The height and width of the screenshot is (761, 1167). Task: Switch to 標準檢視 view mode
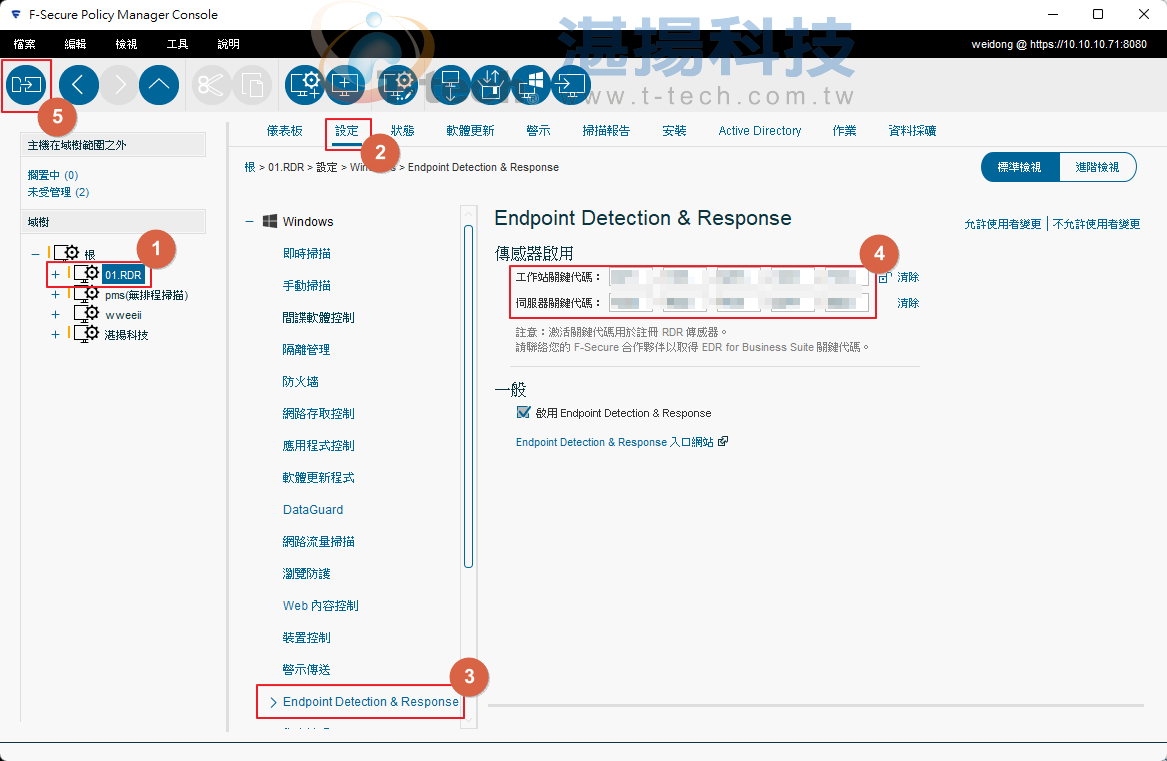1019,167
